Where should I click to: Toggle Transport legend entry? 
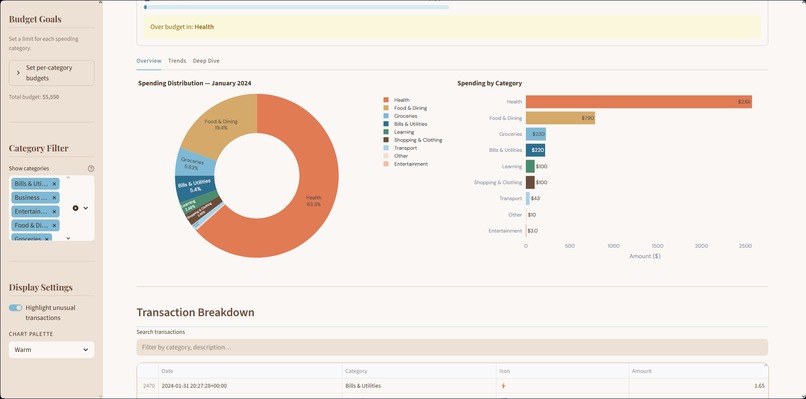point(400,148)
